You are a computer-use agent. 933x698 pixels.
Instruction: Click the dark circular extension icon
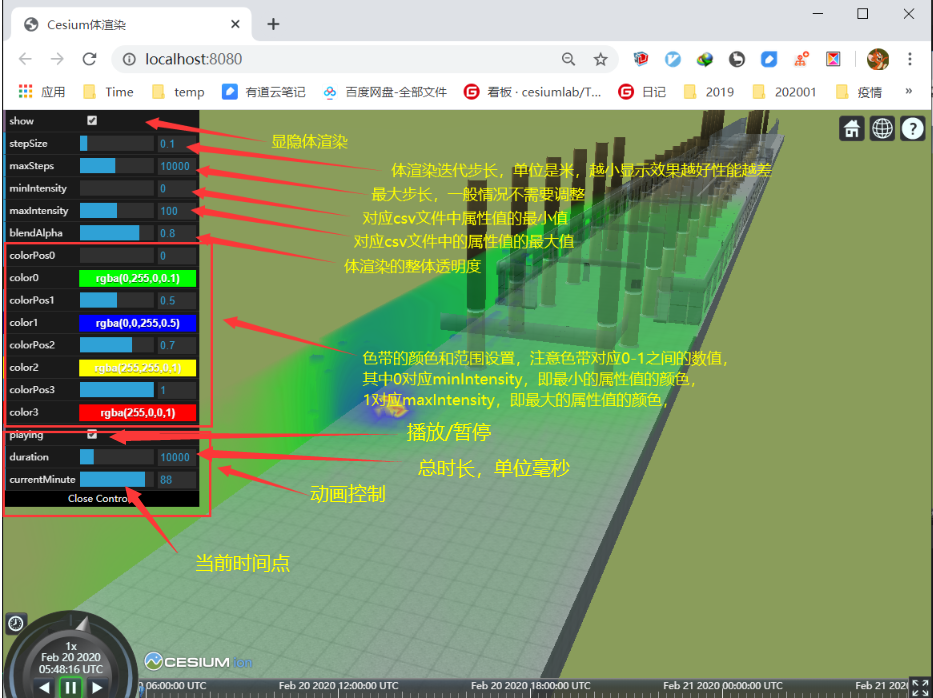(737, 59)
